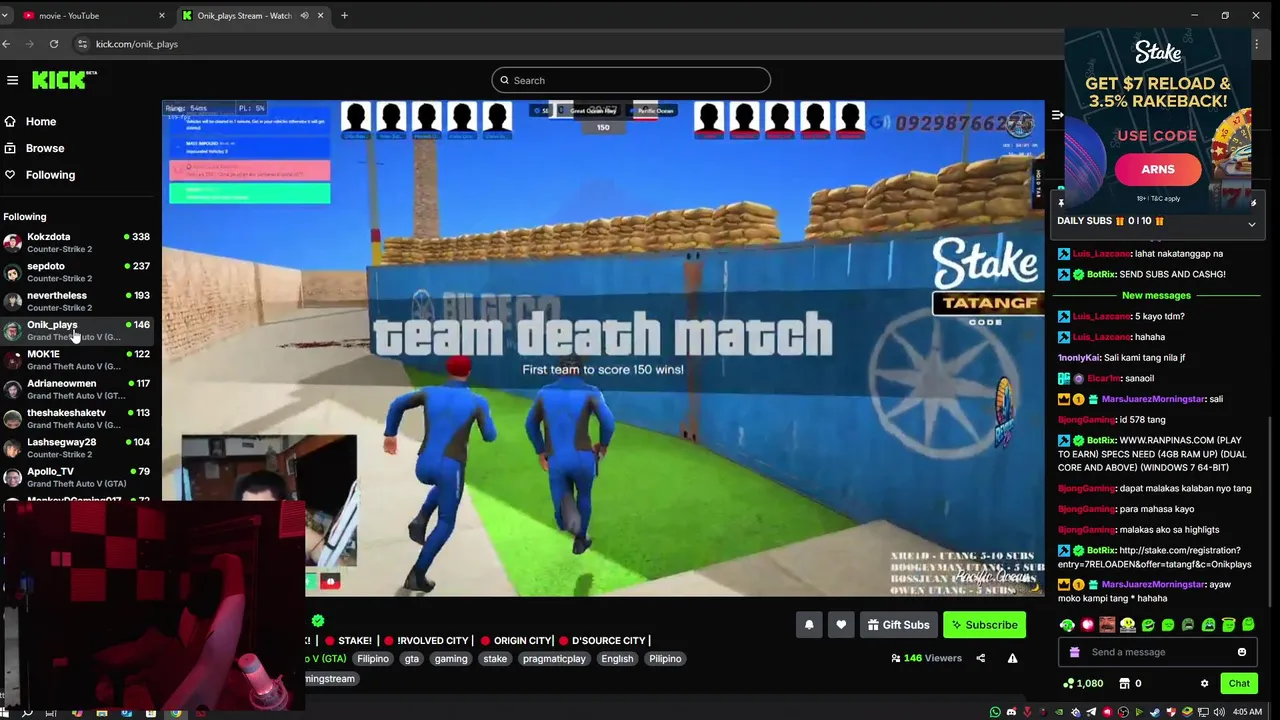Insert the green halo angel emote
Viewport: 1280px width, 720px height.
point(1229,625)
